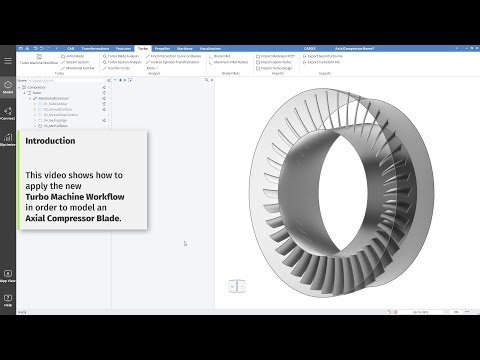Click the compressor 3D model in the viewport
This screenshot has width=480, height=360.
click(x=342, y=193)
